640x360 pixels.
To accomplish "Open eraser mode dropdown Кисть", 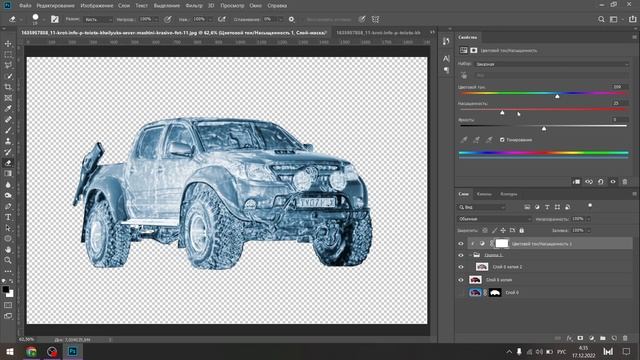I will click(98, 19).
